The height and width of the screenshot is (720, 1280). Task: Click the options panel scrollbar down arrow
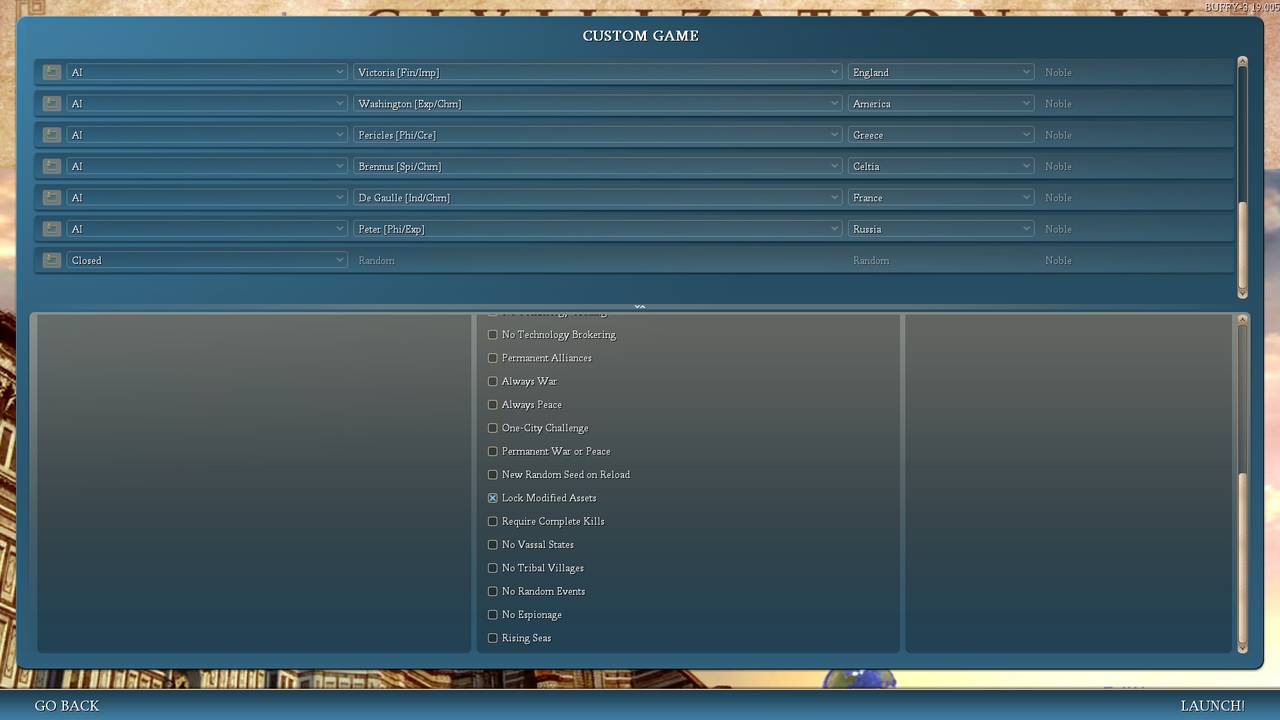pos(1243,648)
